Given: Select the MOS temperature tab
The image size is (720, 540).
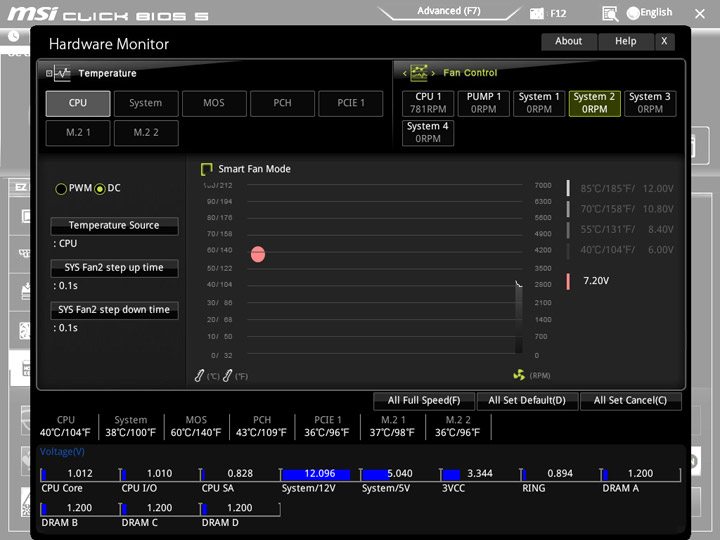Looking at the screenshot, I should [x=214, y=103].
